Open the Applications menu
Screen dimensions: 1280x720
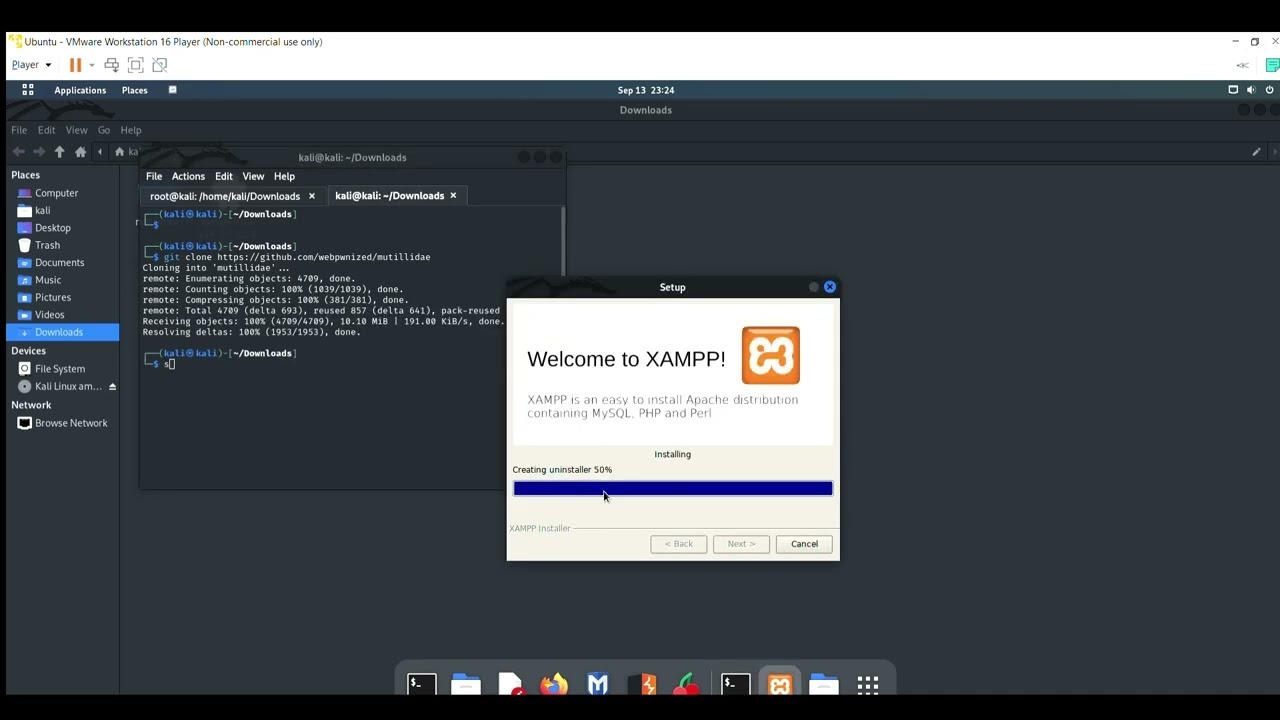pos(80,90)
